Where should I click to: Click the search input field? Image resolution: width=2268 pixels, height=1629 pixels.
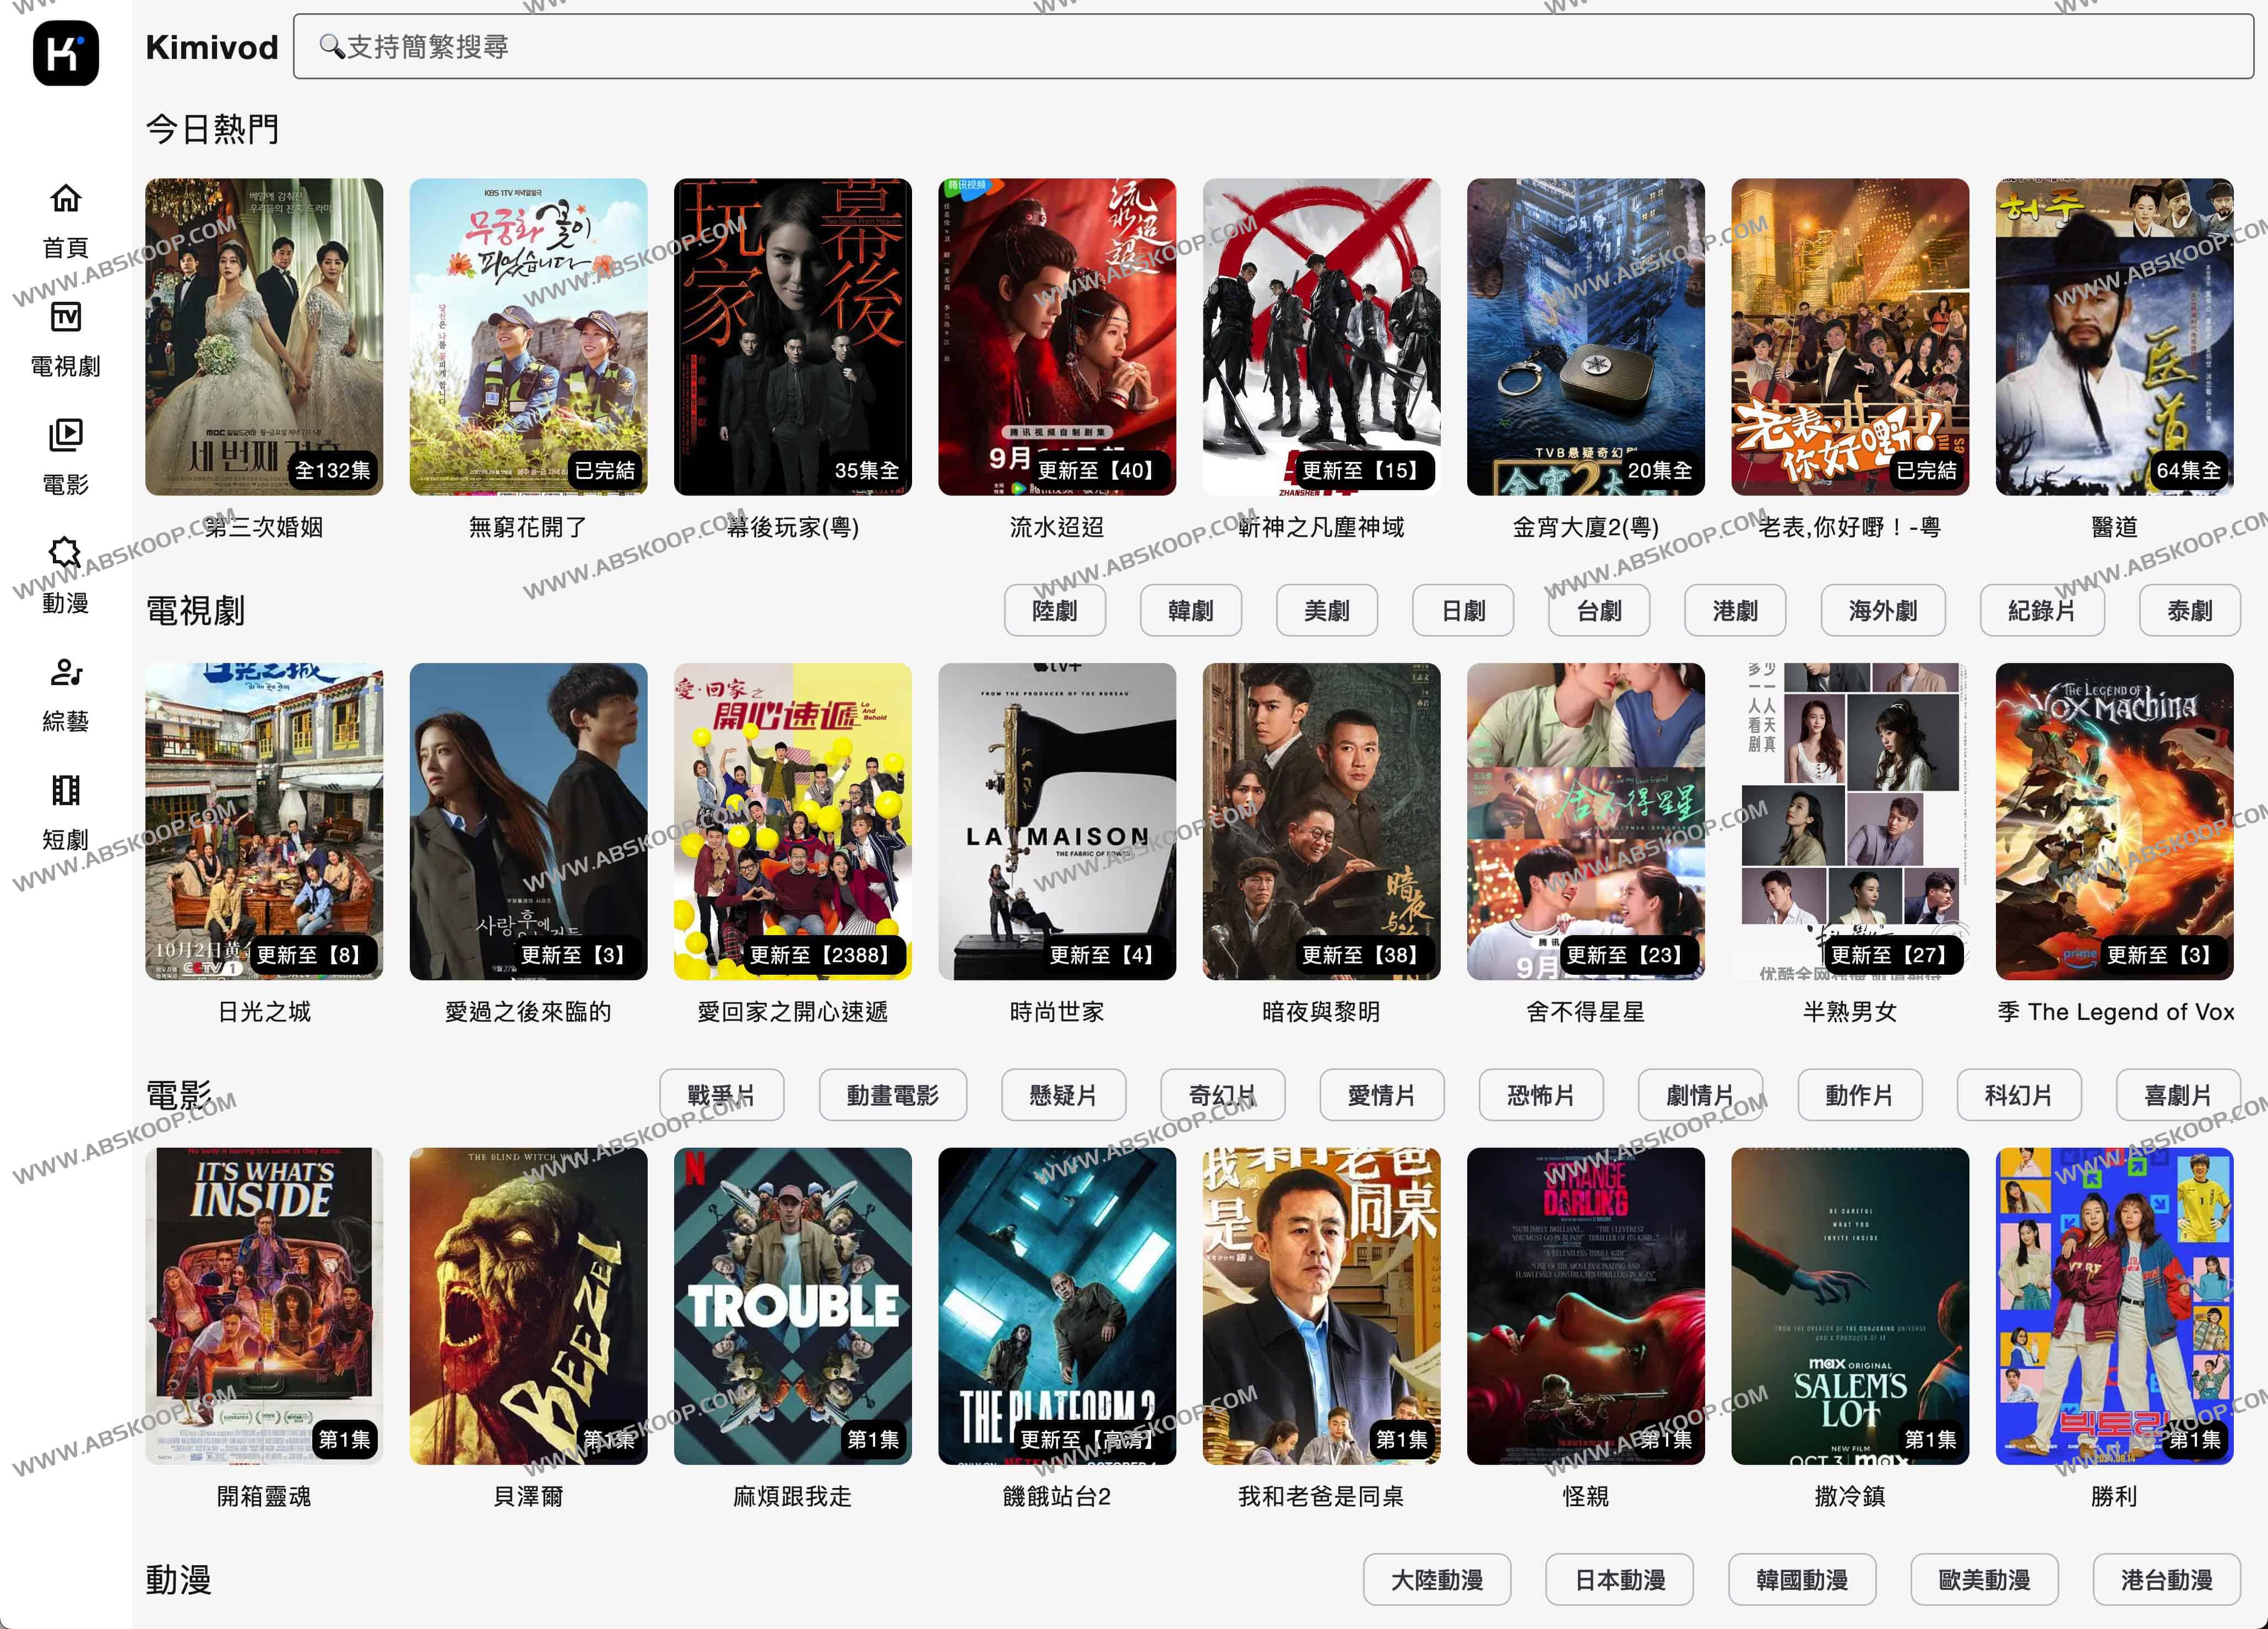tap(1270, 46)
